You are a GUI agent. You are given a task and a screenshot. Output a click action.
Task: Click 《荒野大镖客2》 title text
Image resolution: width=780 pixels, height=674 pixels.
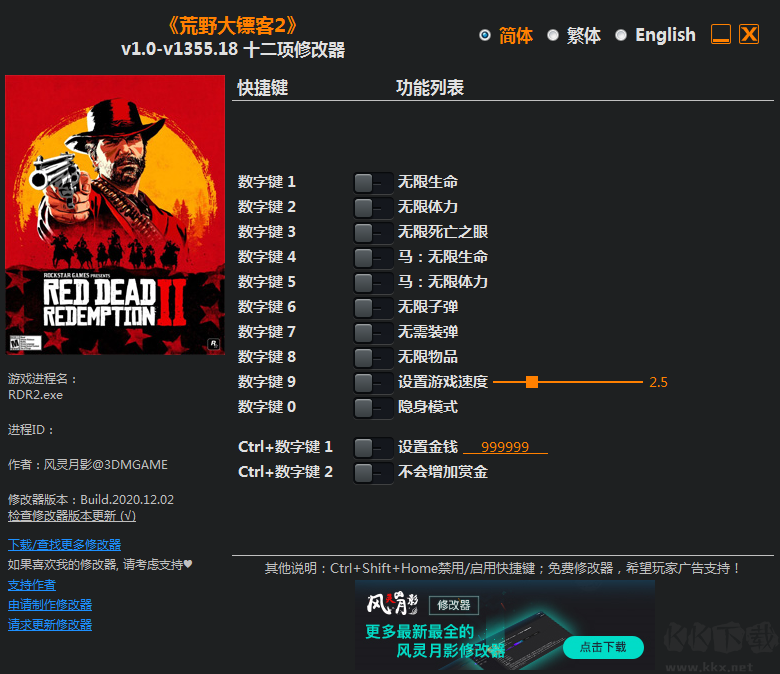[x=233, y=25]
